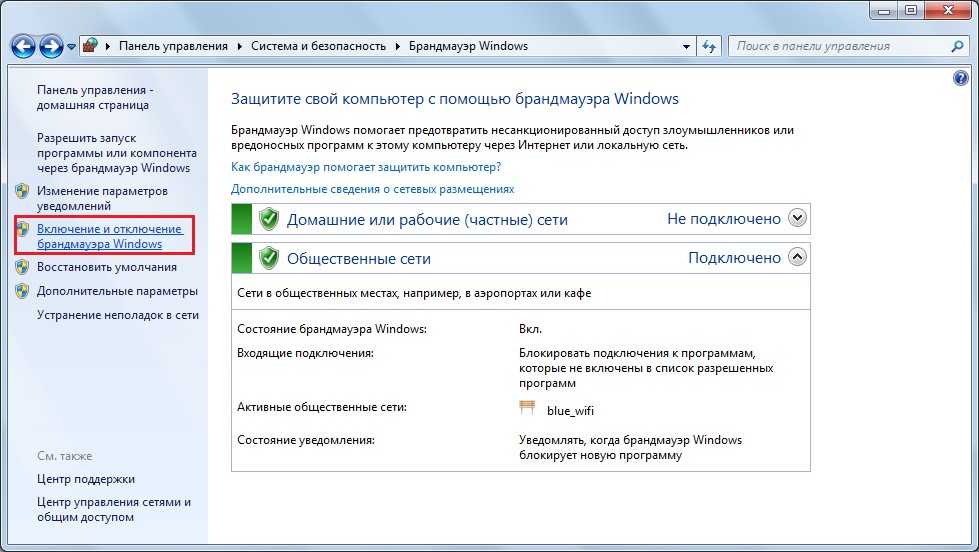This screenshot has width=979, height=552.
Task: Click 'Состояние уведомления:' label
Action: click(306, 440)
